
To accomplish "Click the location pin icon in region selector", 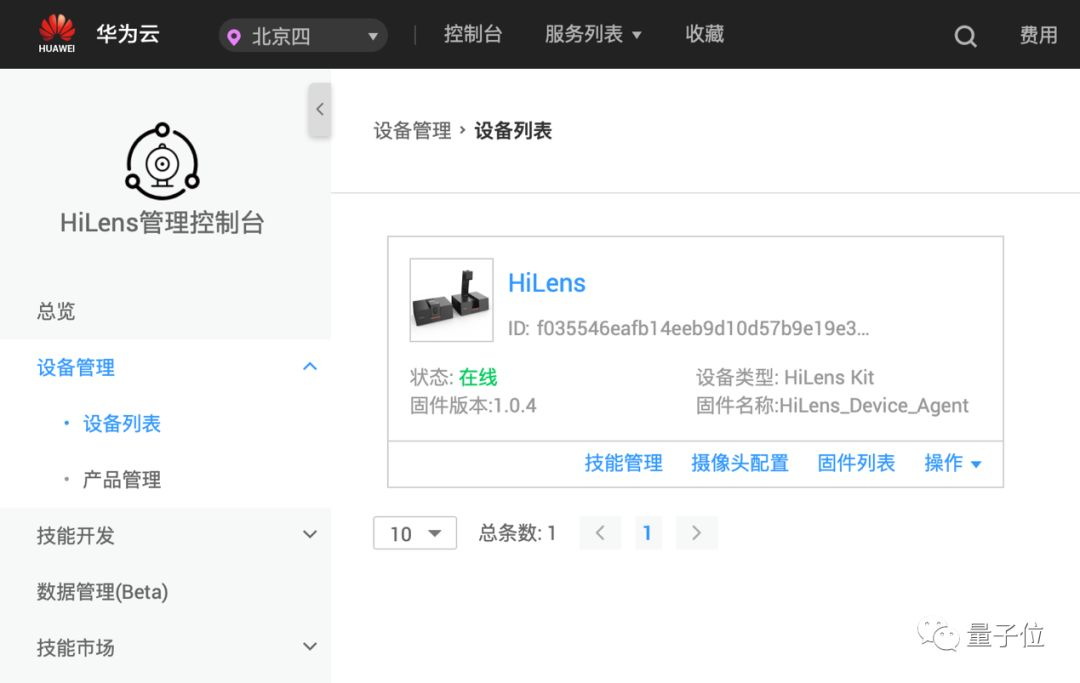I will click(233, 37).
